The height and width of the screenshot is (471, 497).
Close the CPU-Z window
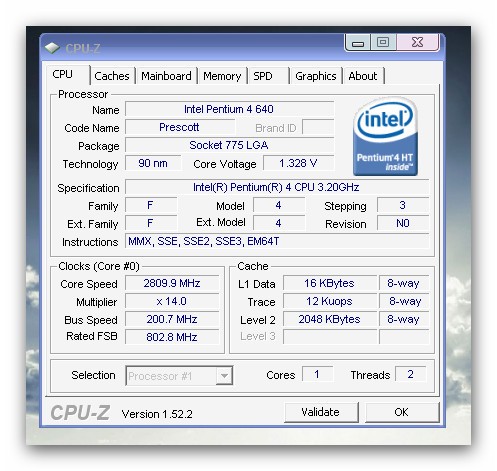417,42
